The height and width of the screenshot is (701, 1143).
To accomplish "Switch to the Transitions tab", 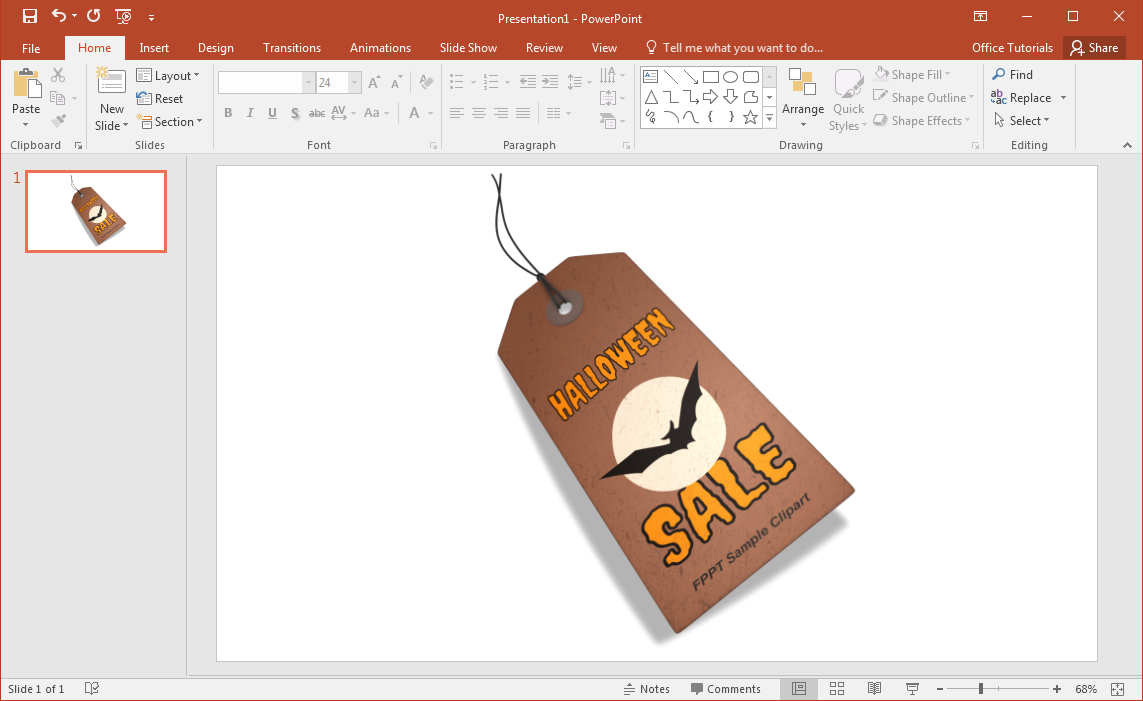I will click(292, 48).
